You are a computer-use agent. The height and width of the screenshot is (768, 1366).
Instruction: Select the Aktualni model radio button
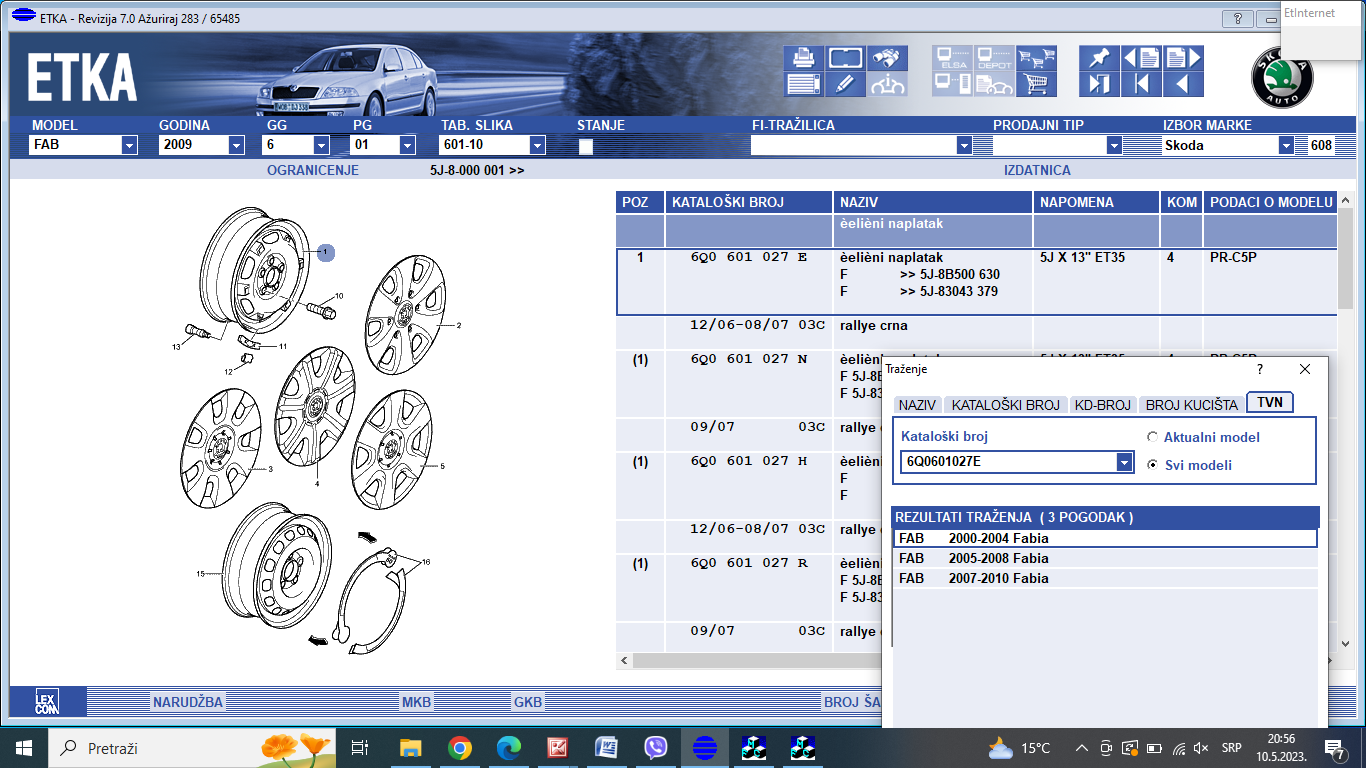point(1152,437)
